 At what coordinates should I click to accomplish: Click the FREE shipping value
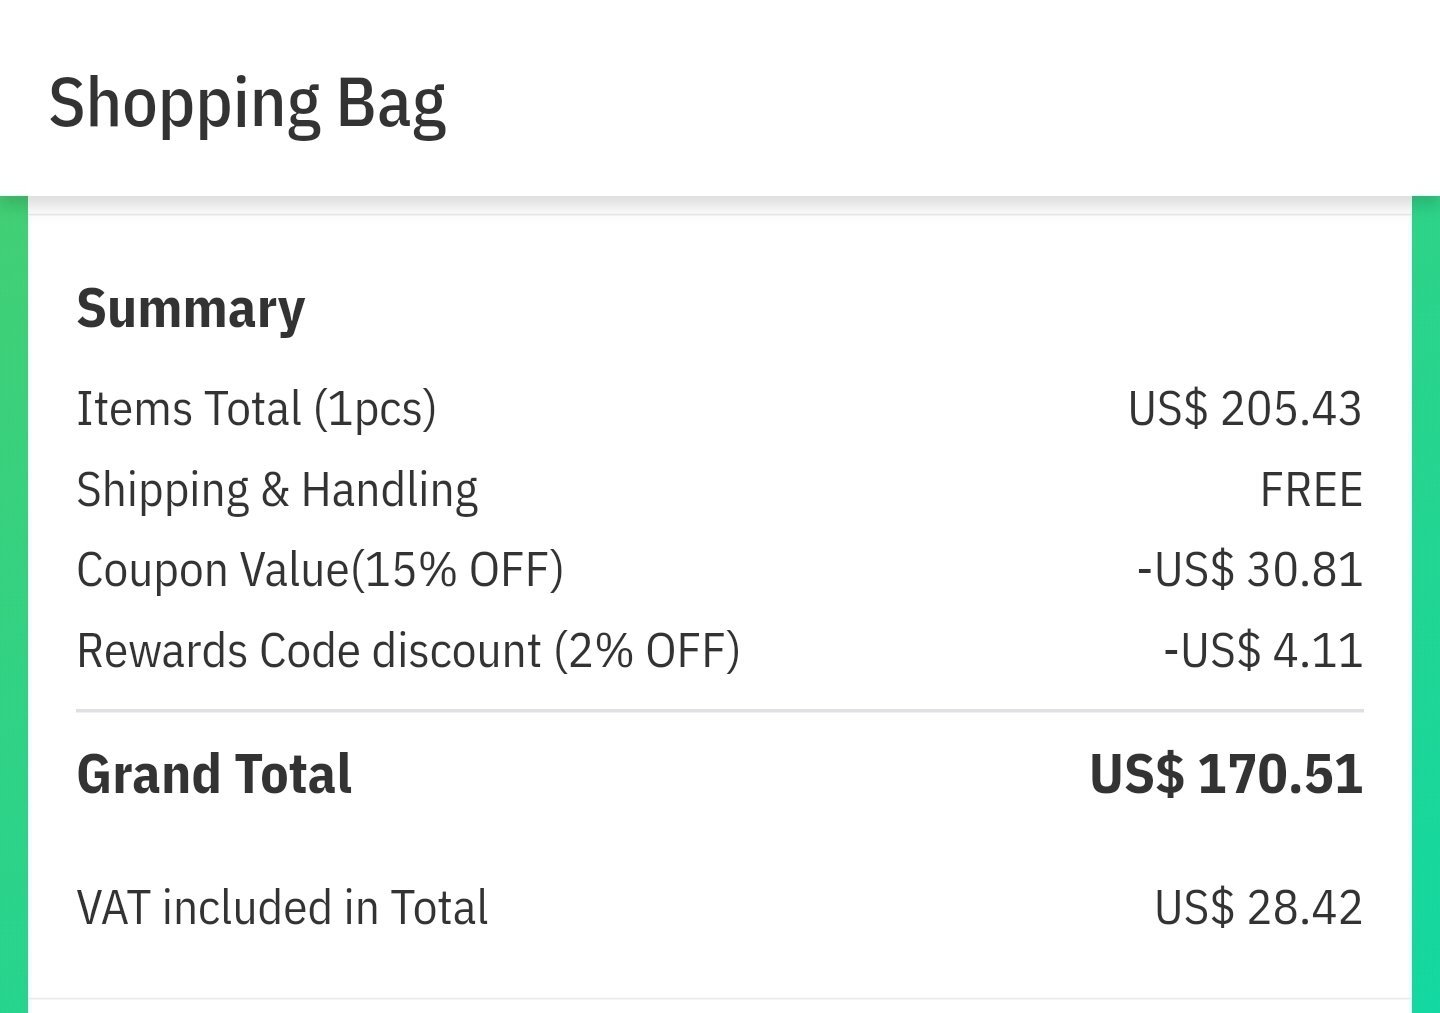(1310, 490)
